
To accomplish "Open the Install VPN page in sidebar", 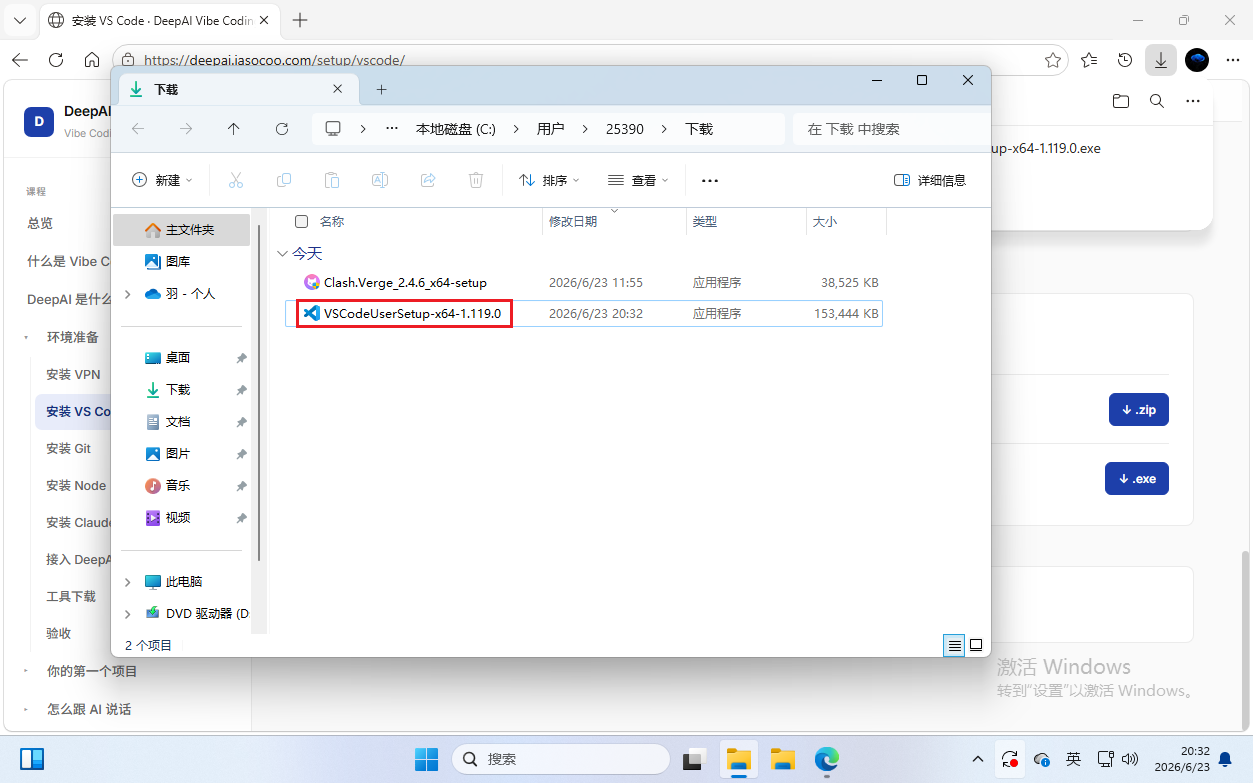I will pos(73,374).
